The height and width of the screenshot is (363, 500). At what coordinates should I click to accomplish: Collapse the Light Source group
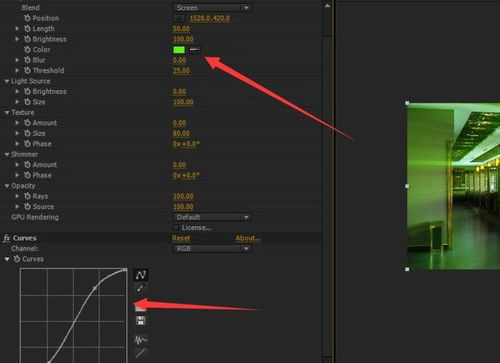tap(7, 81)
